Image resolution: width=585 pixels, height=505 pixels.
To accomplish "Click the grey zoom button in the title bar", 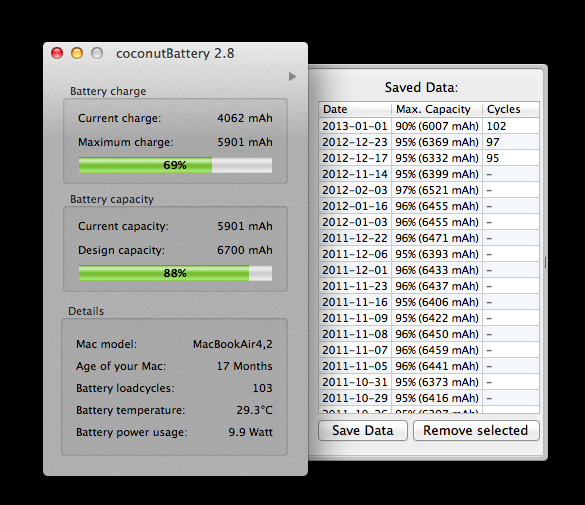I will pos(97,53).
